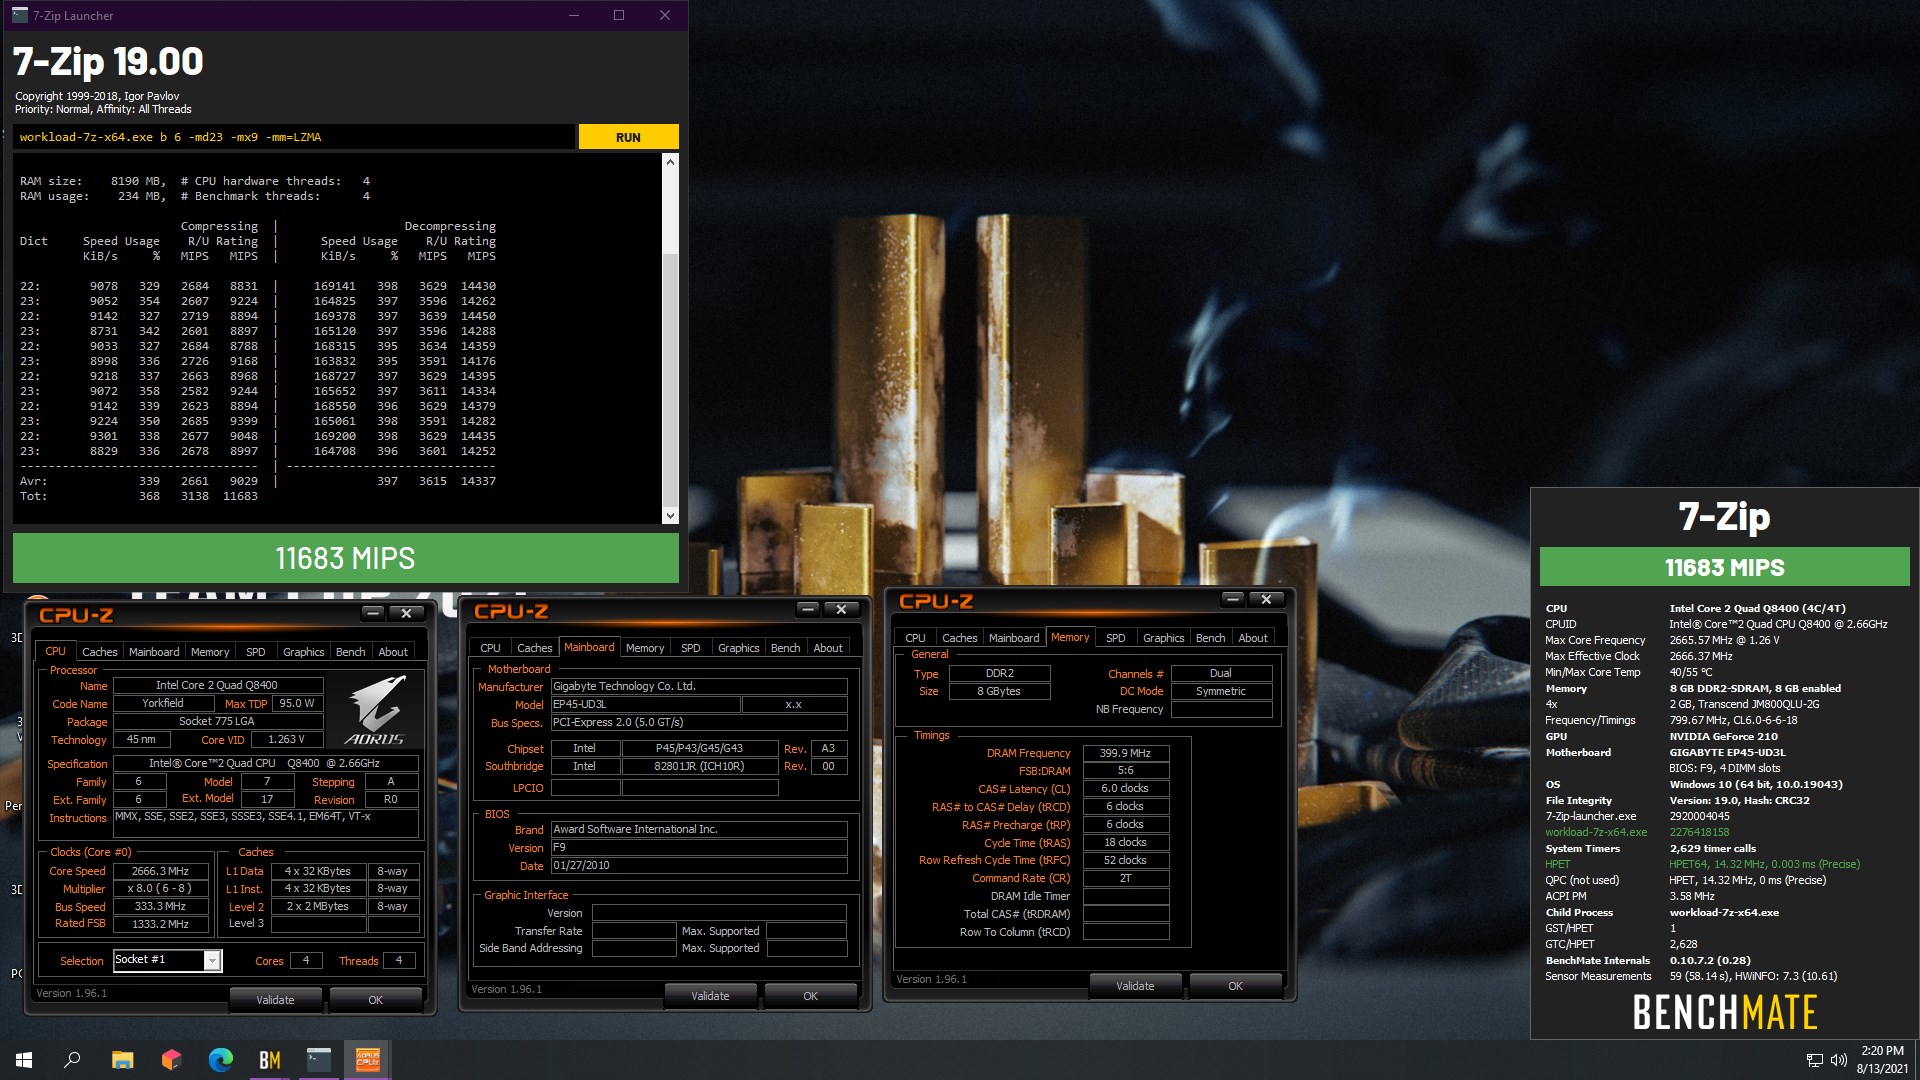Click the scroll down arrow in the 7-Zip output

(x=670, y=516)
